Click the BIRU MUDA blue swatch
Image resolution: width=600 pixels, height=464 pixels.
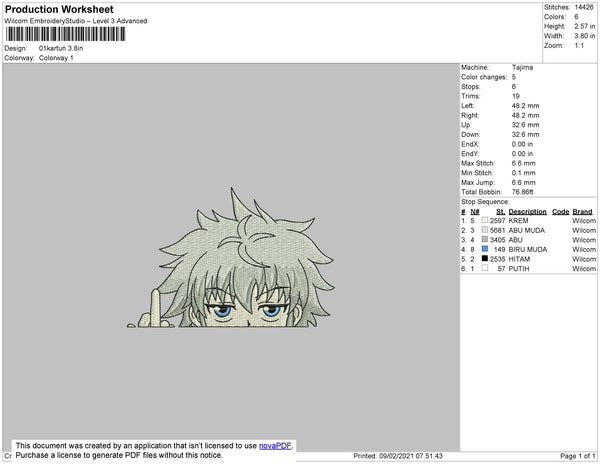click(485, 249)
